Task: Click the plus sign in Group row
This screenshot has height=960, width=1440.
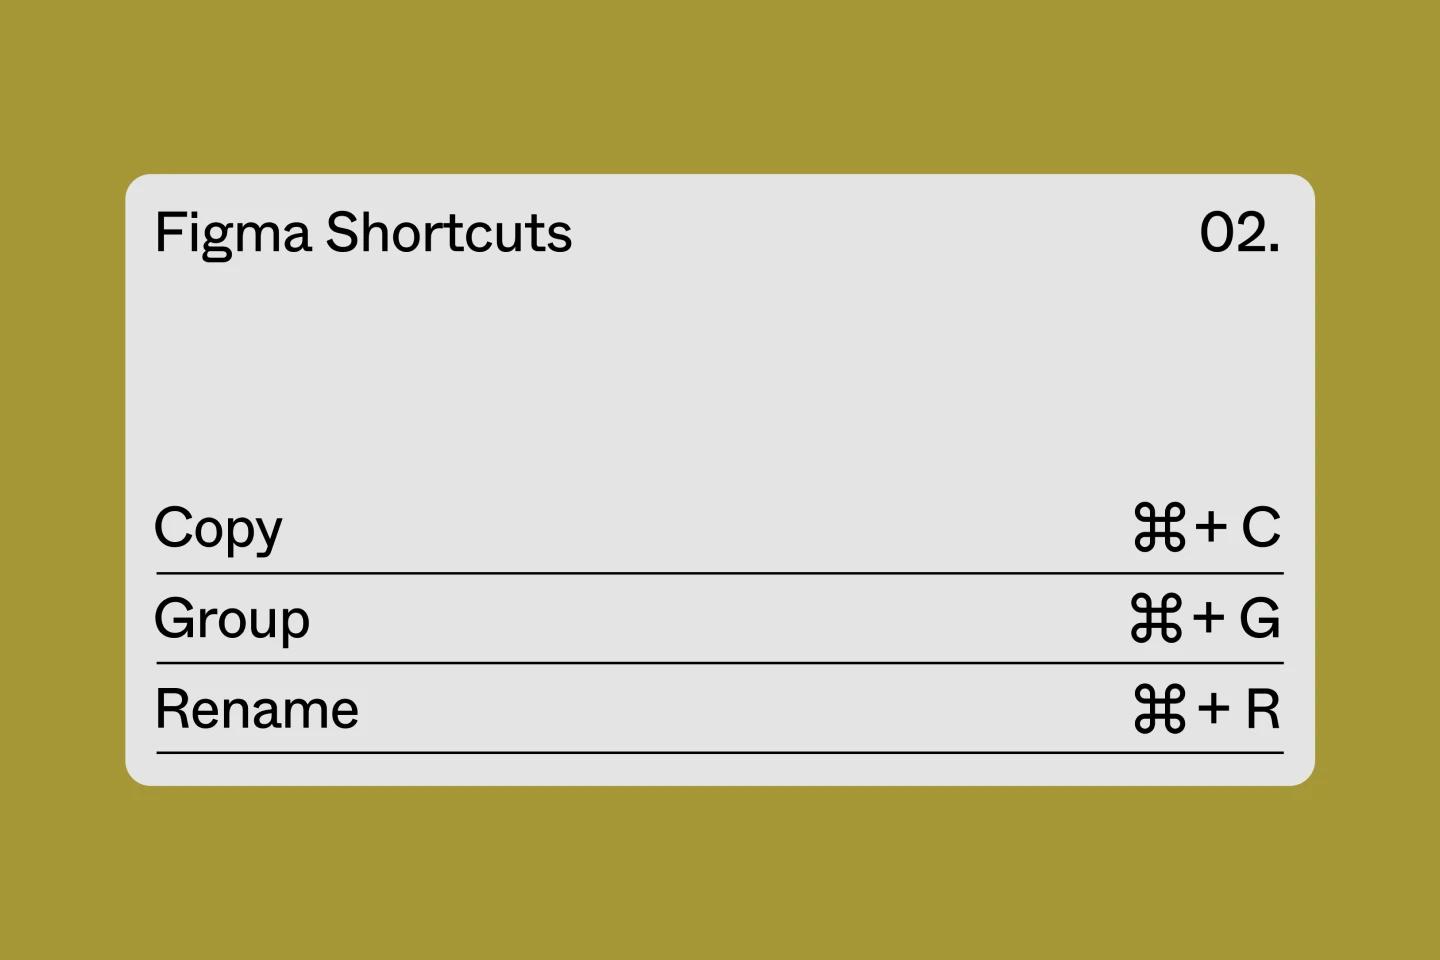Action: pos(1208,616)
